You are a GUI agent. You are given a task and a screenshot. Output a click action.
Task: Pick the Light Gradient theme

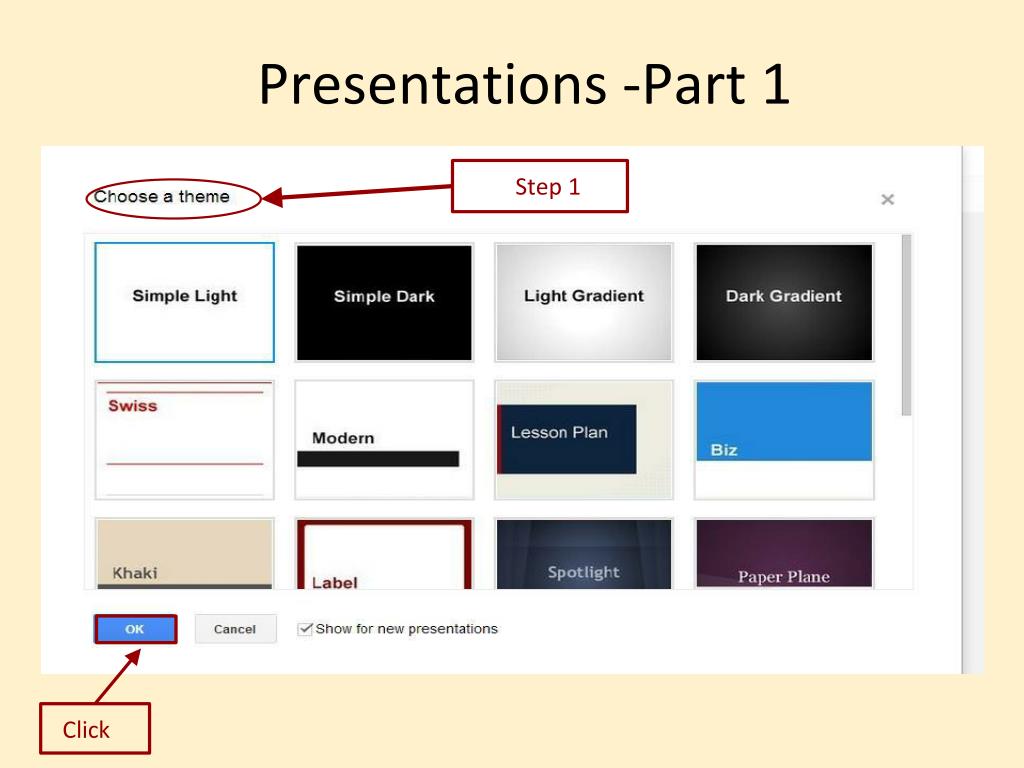[584, 302]
